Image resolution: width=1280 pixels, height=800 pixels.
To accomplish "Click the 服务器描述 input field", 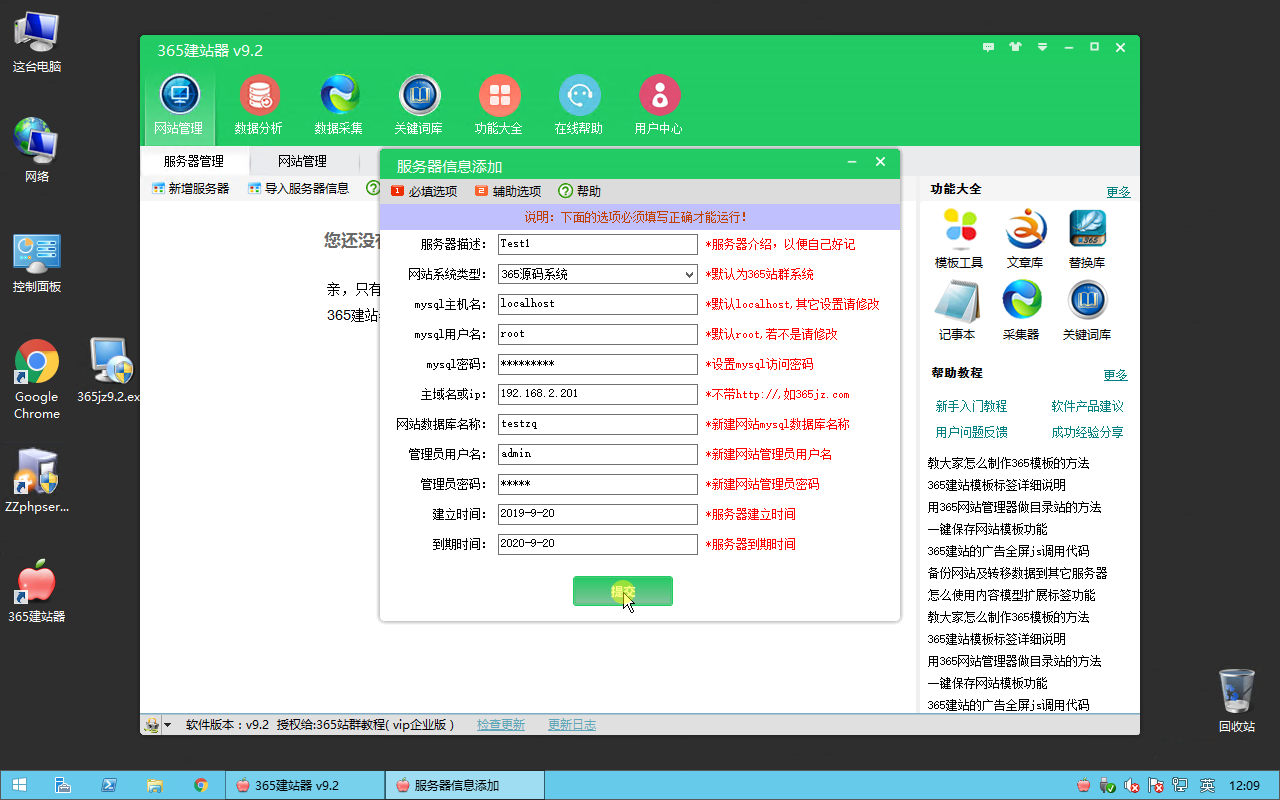I will (597, 244).
